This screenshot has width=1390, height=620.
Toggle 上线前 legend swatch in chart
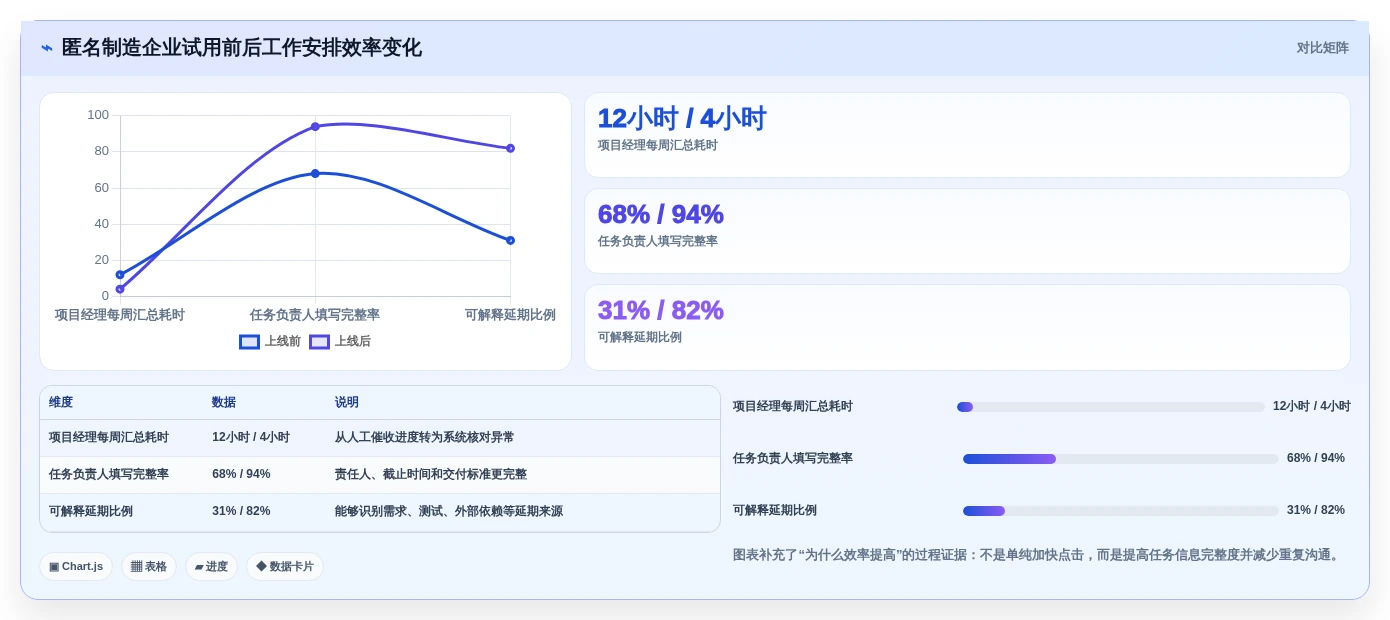[x=249, y=342]
